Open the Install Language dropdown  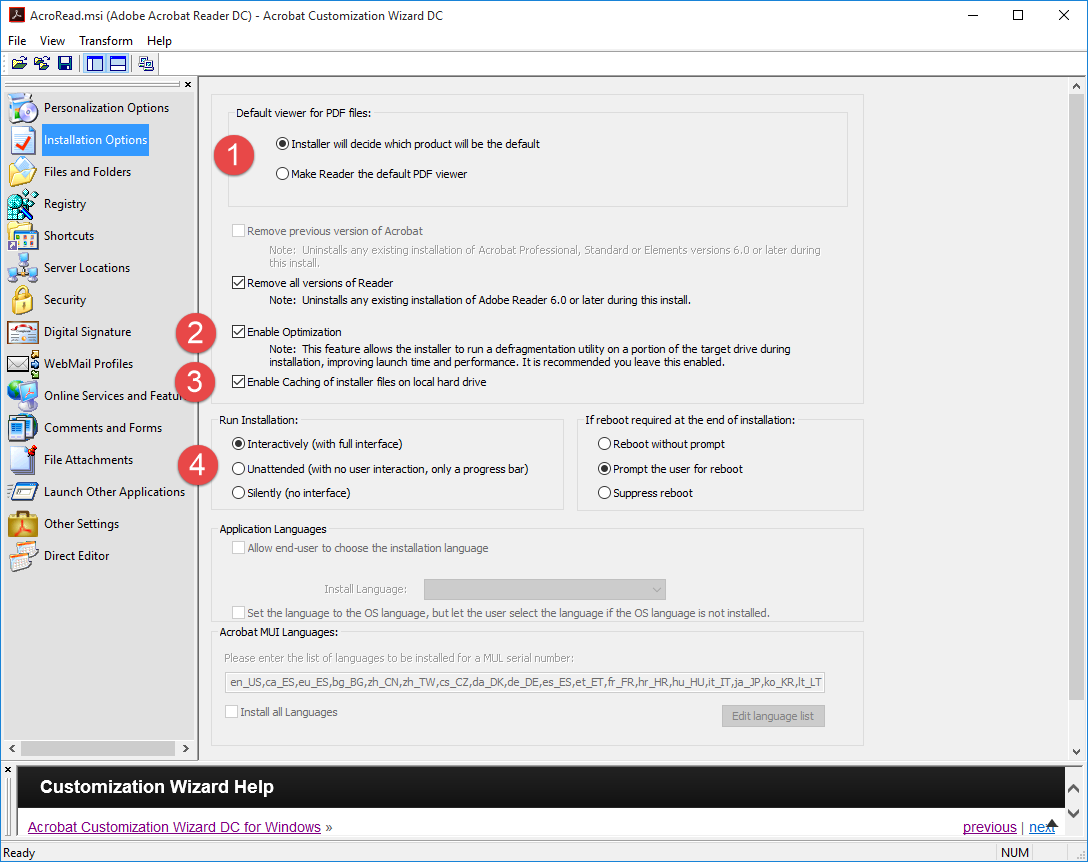(545, 589)
